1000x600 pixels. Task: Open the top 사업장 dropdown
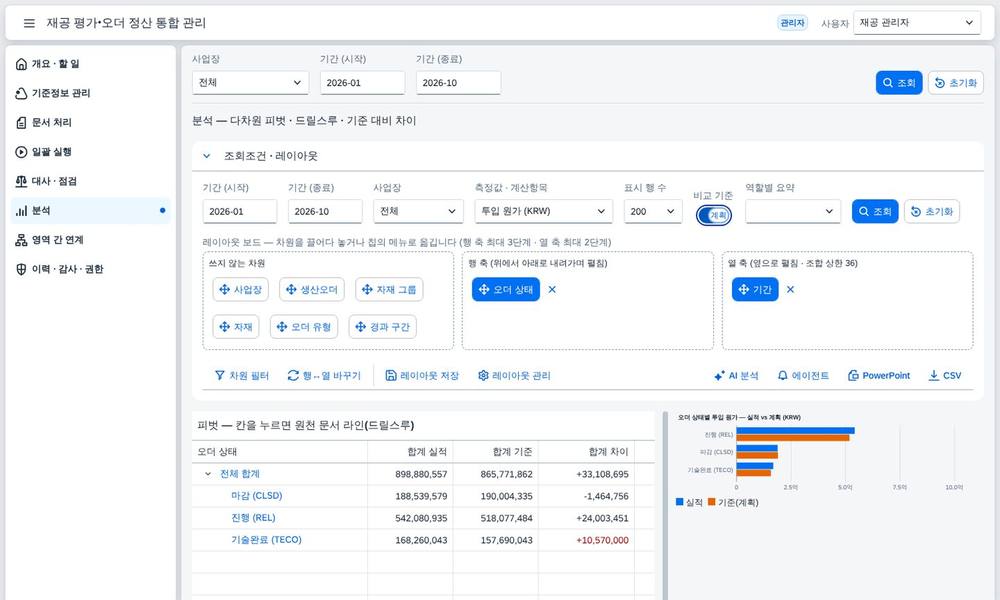pyautogui.click(x=250, y=83)
